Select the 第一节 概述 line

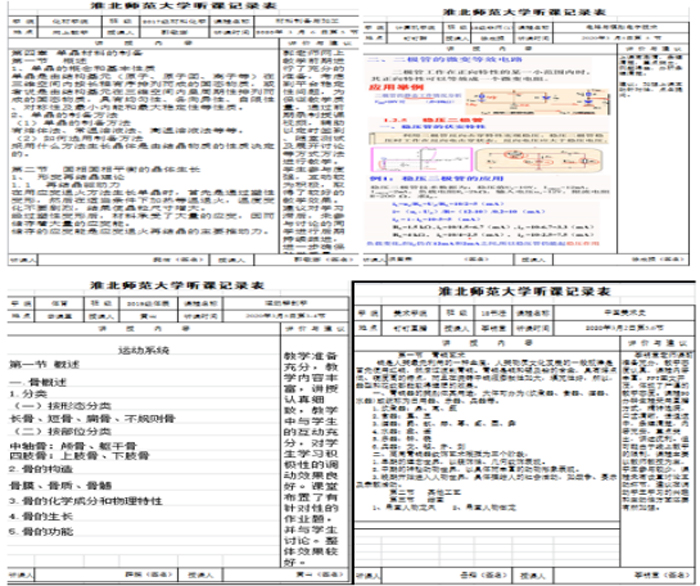pos(40,366)
